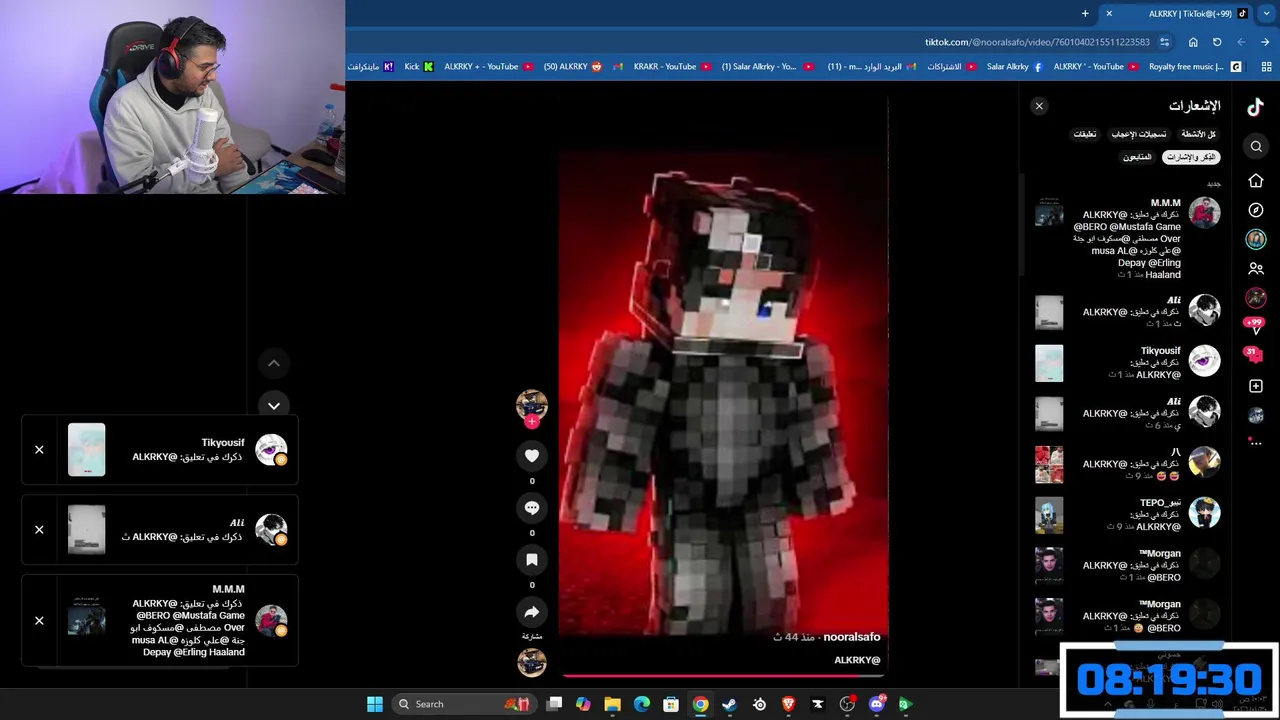
Task: Open the M.M.M mention notification in the panel
Action: point(1127,238)
